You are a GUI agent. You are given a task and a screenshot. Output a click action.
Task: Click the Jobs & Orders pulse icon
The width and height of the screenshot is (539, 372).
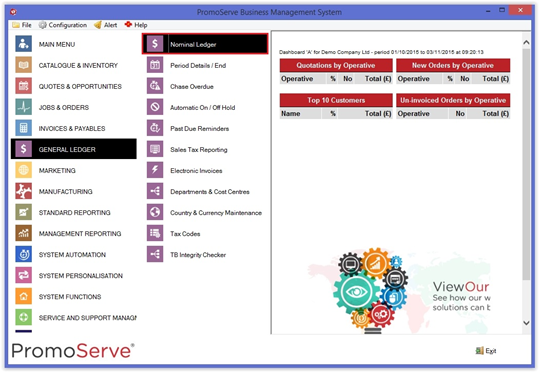coord(23,107)
